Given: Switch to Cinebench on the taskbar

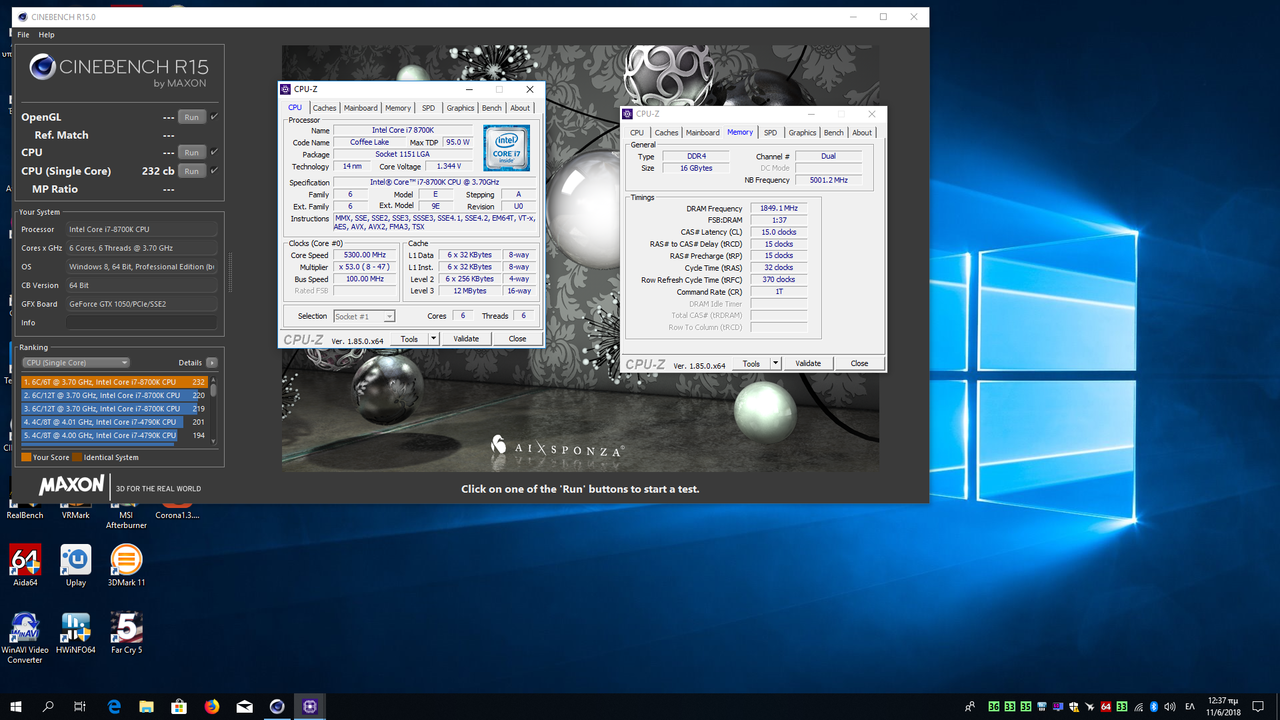Looking at the screenshot, I should coord(277,706).
